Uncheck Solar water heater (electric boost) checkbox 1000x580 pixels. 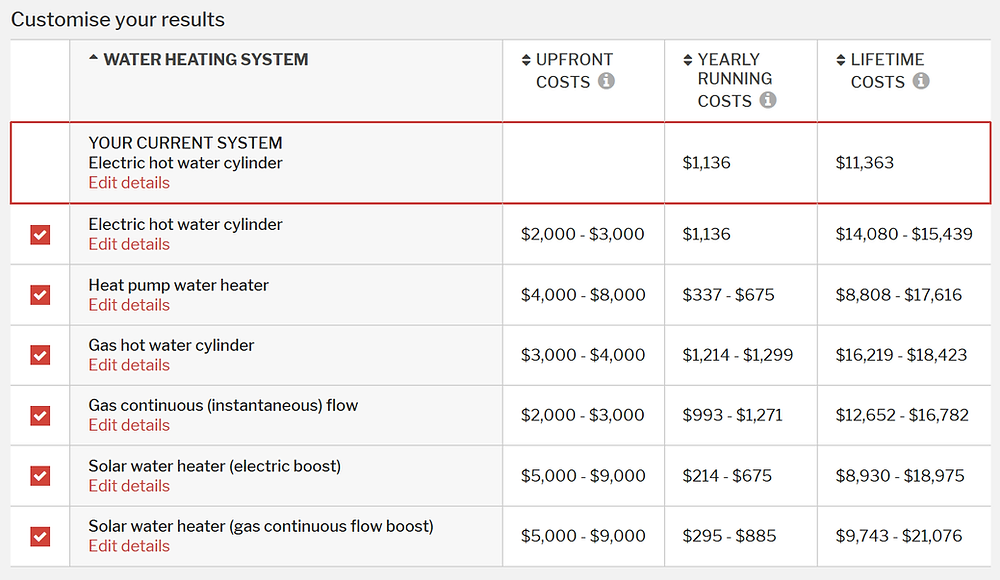click(40, 476)
